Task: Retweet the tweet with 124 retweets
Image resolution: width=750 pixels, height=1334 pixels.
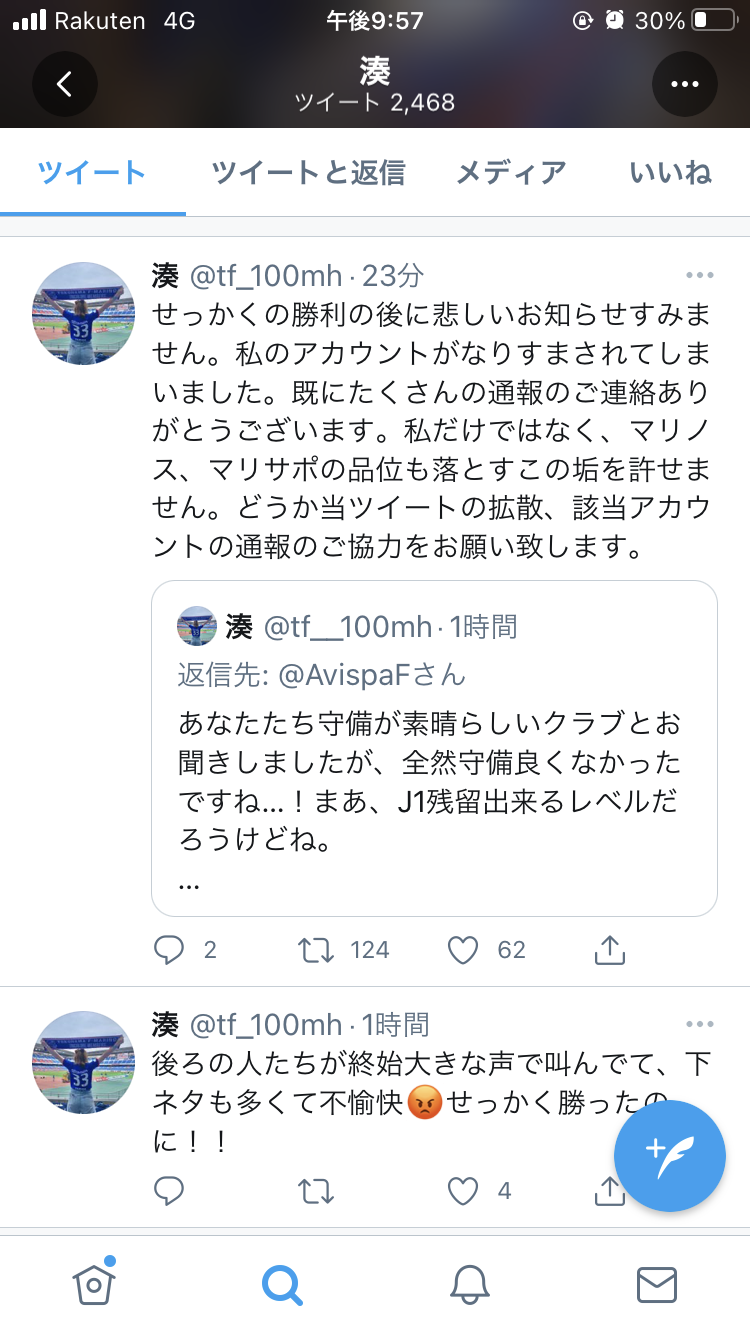Action: 317,949
